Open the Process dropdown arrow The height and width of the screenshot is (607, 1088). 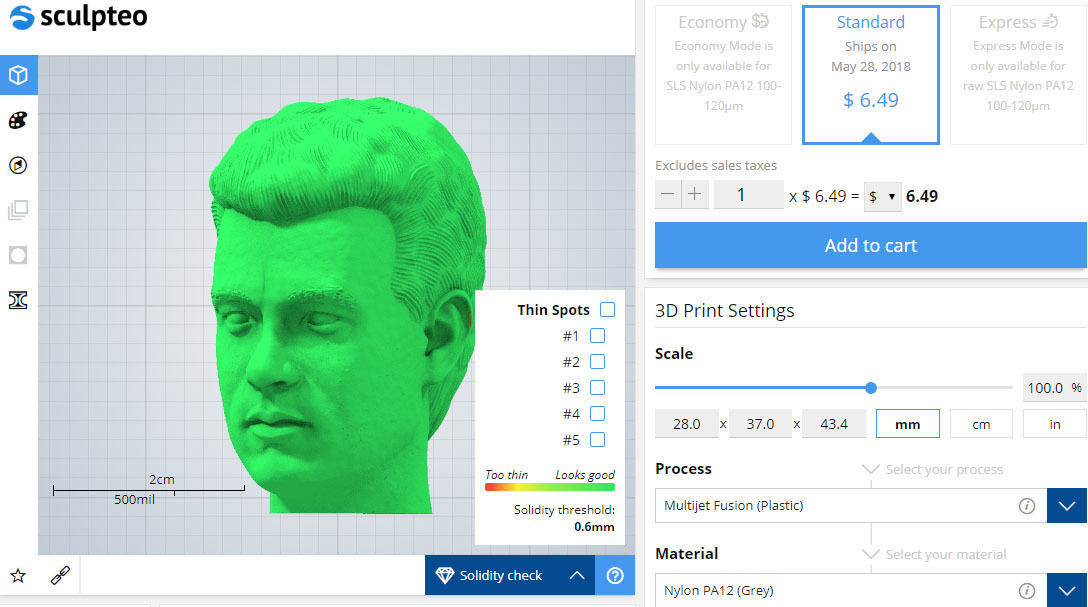click(1066, 506)
